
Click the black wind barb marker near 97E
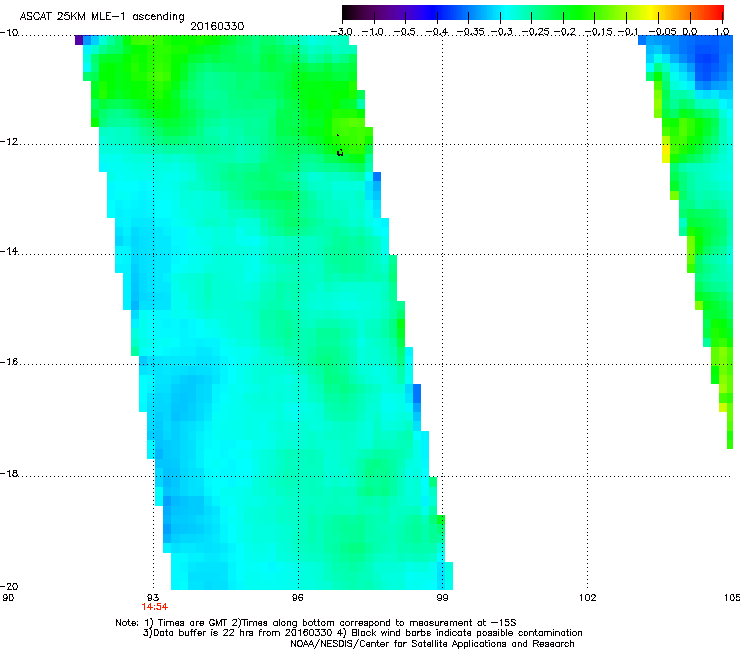tap(340, 152)
